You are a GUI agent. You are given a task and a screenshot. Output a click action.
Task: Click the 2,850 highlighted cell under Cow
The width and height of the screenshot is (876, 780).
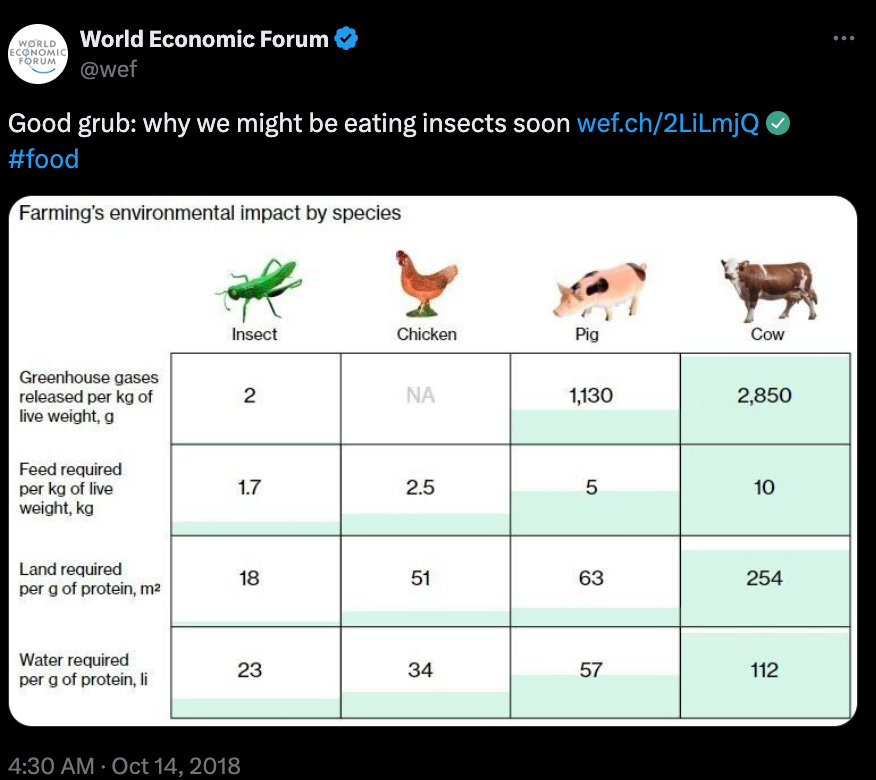pos(765,396)
